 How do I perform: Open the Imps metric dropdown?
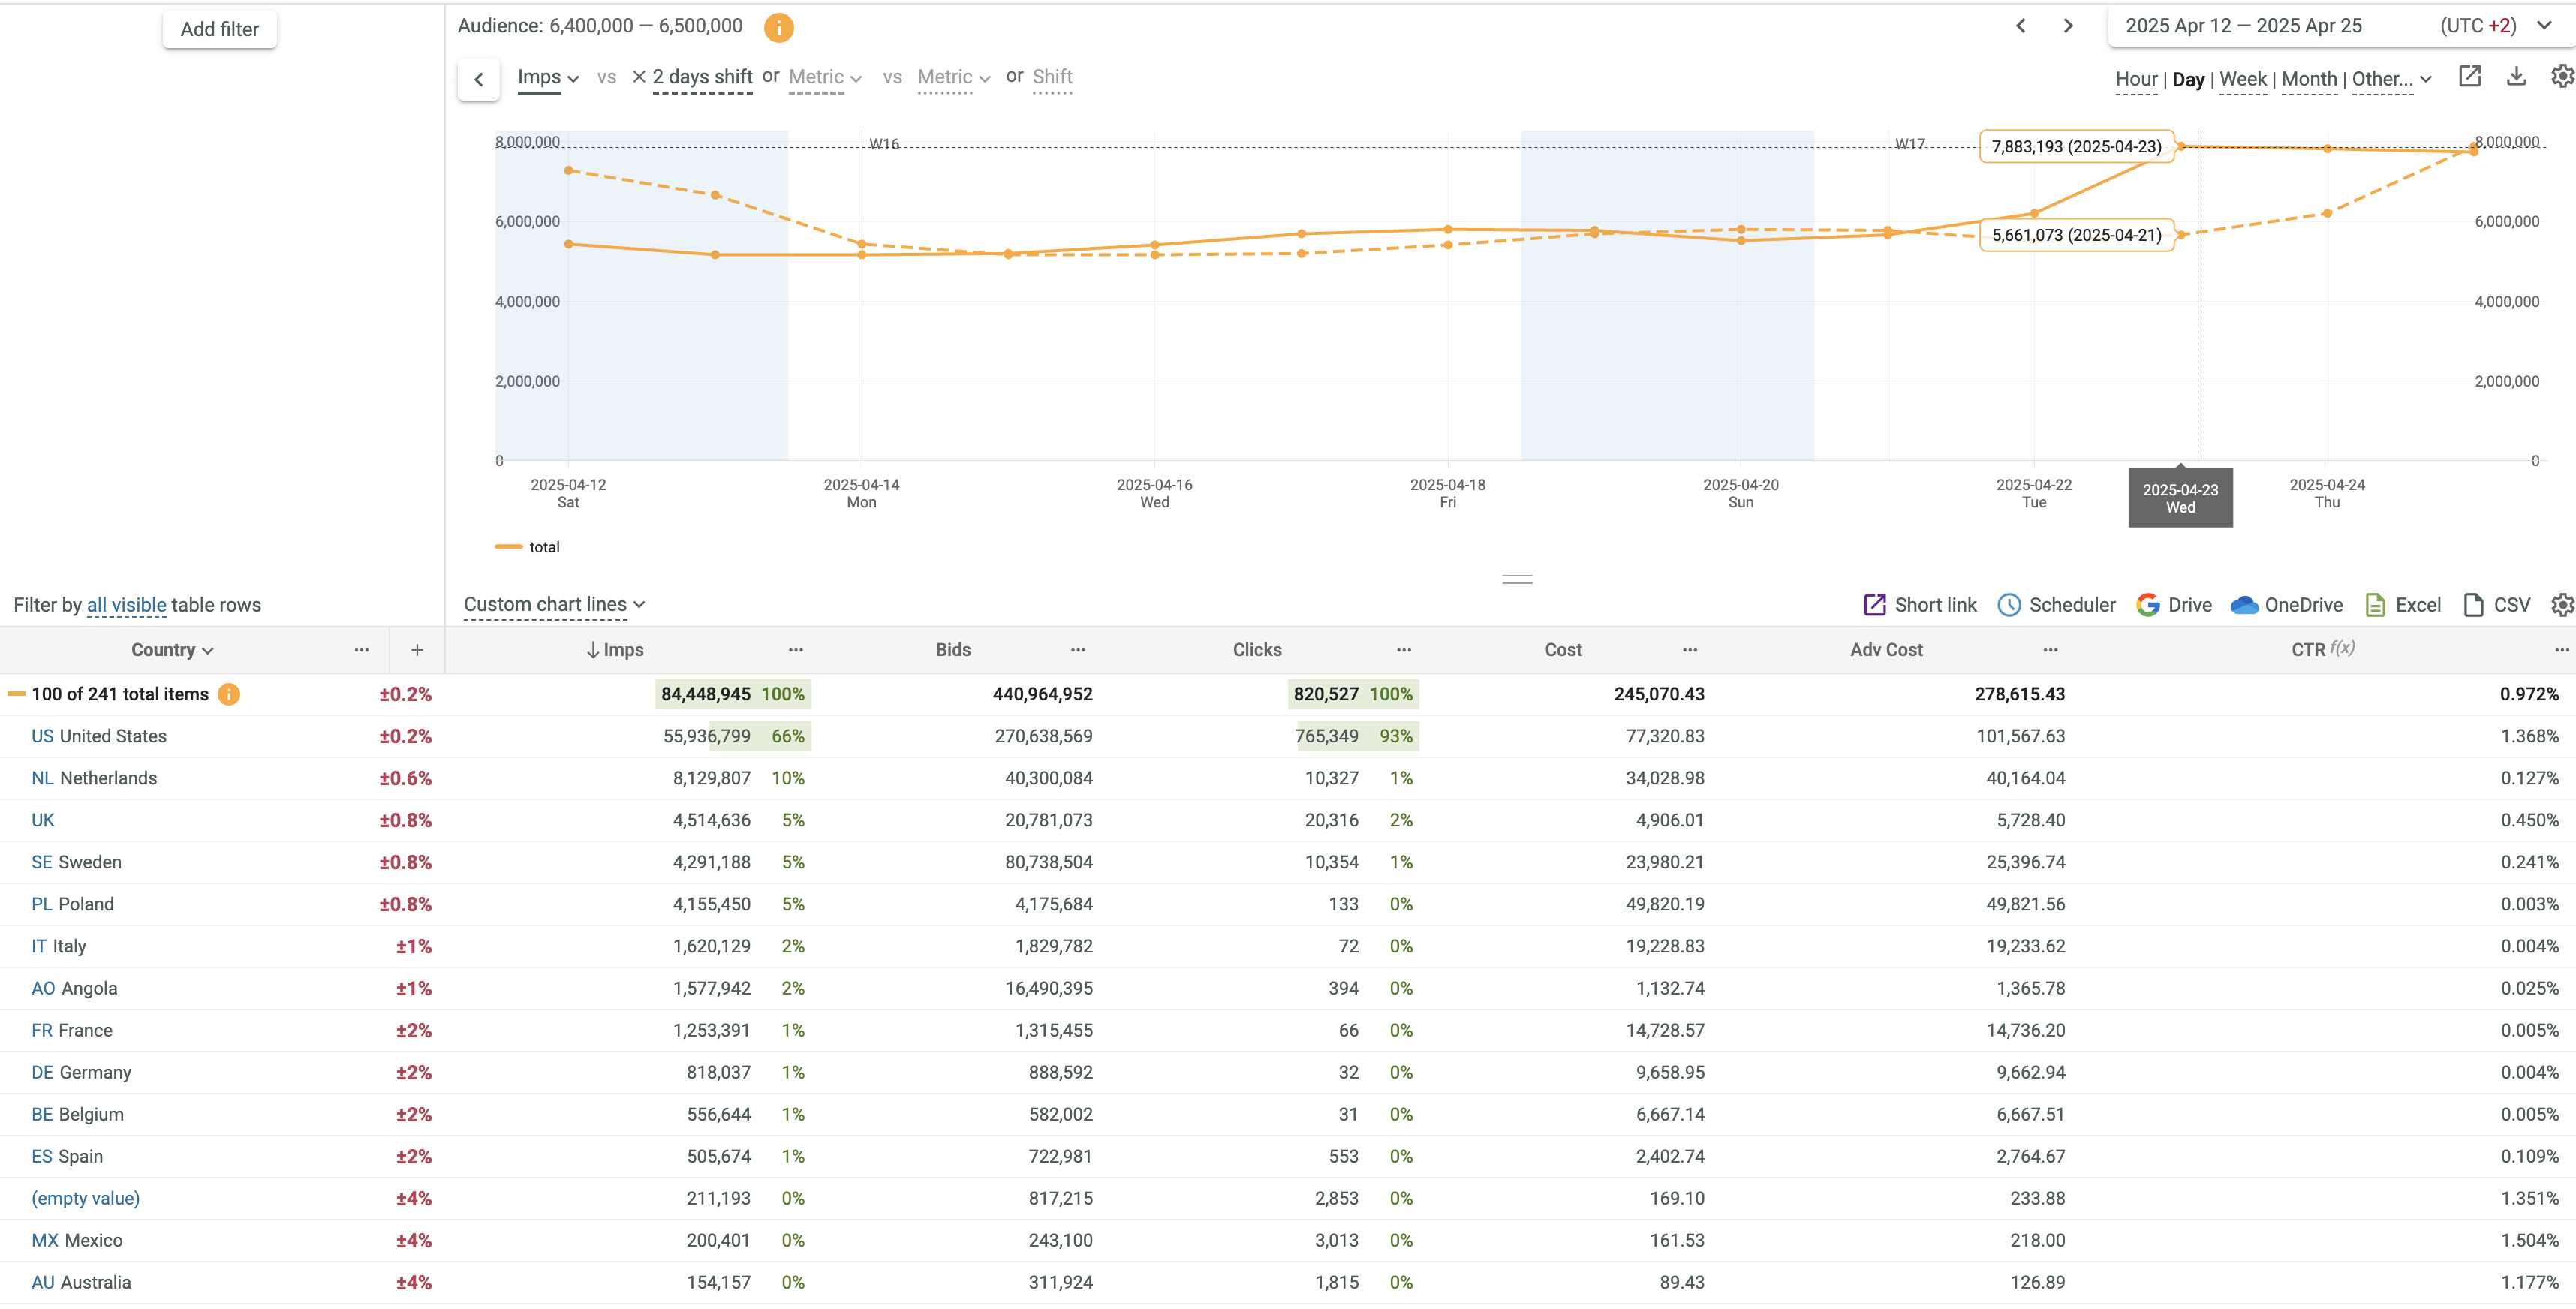pos(548,77)
